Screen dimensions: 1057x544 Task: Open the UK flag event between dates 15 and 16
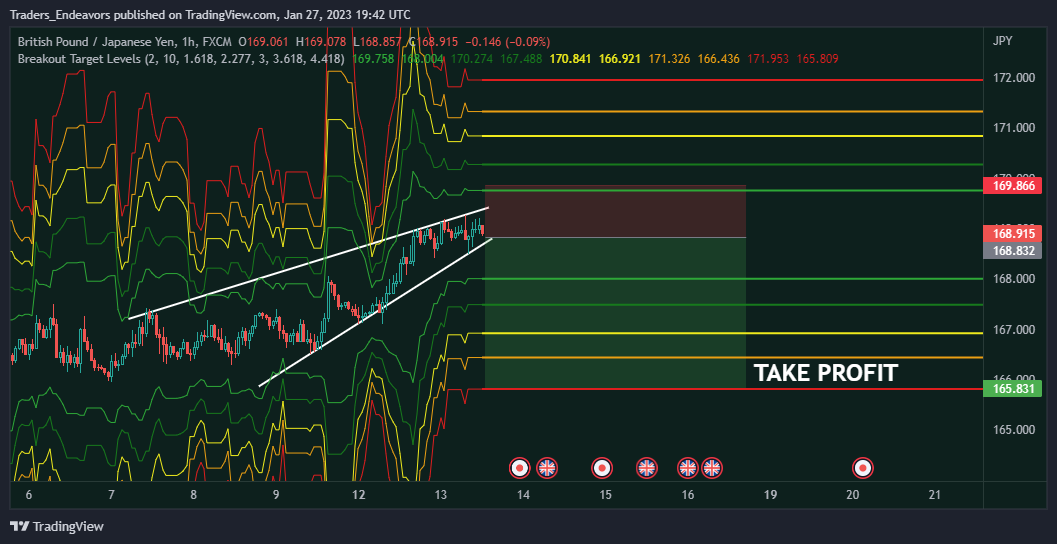point(646,467)
